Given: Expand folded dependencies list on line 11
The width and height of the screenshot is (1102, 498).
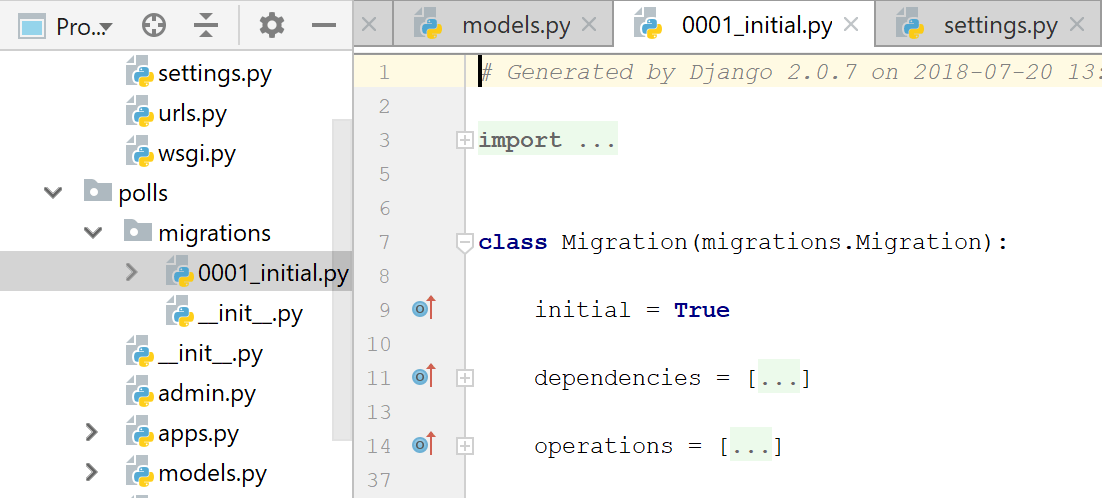Looking at the screenshot, I should [464, 378].
